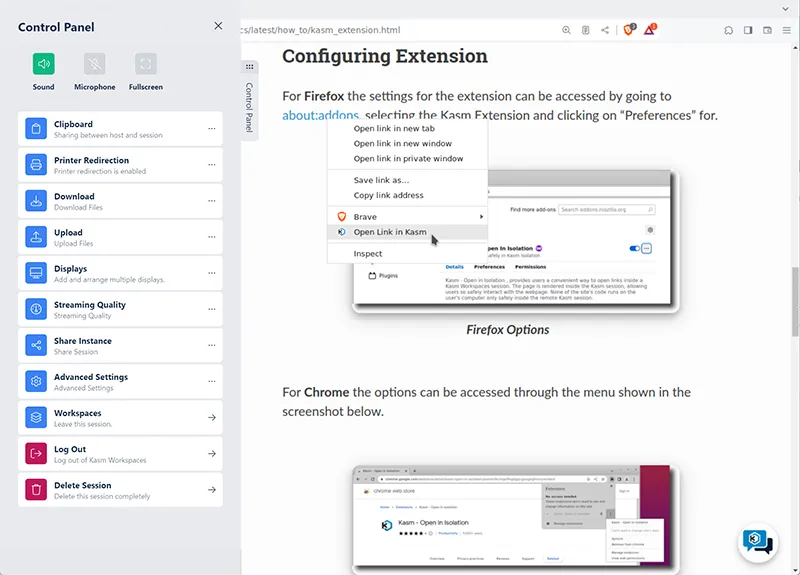Click the Download files icon
Screen dimensions: 800x575
(x=36, y=201)
